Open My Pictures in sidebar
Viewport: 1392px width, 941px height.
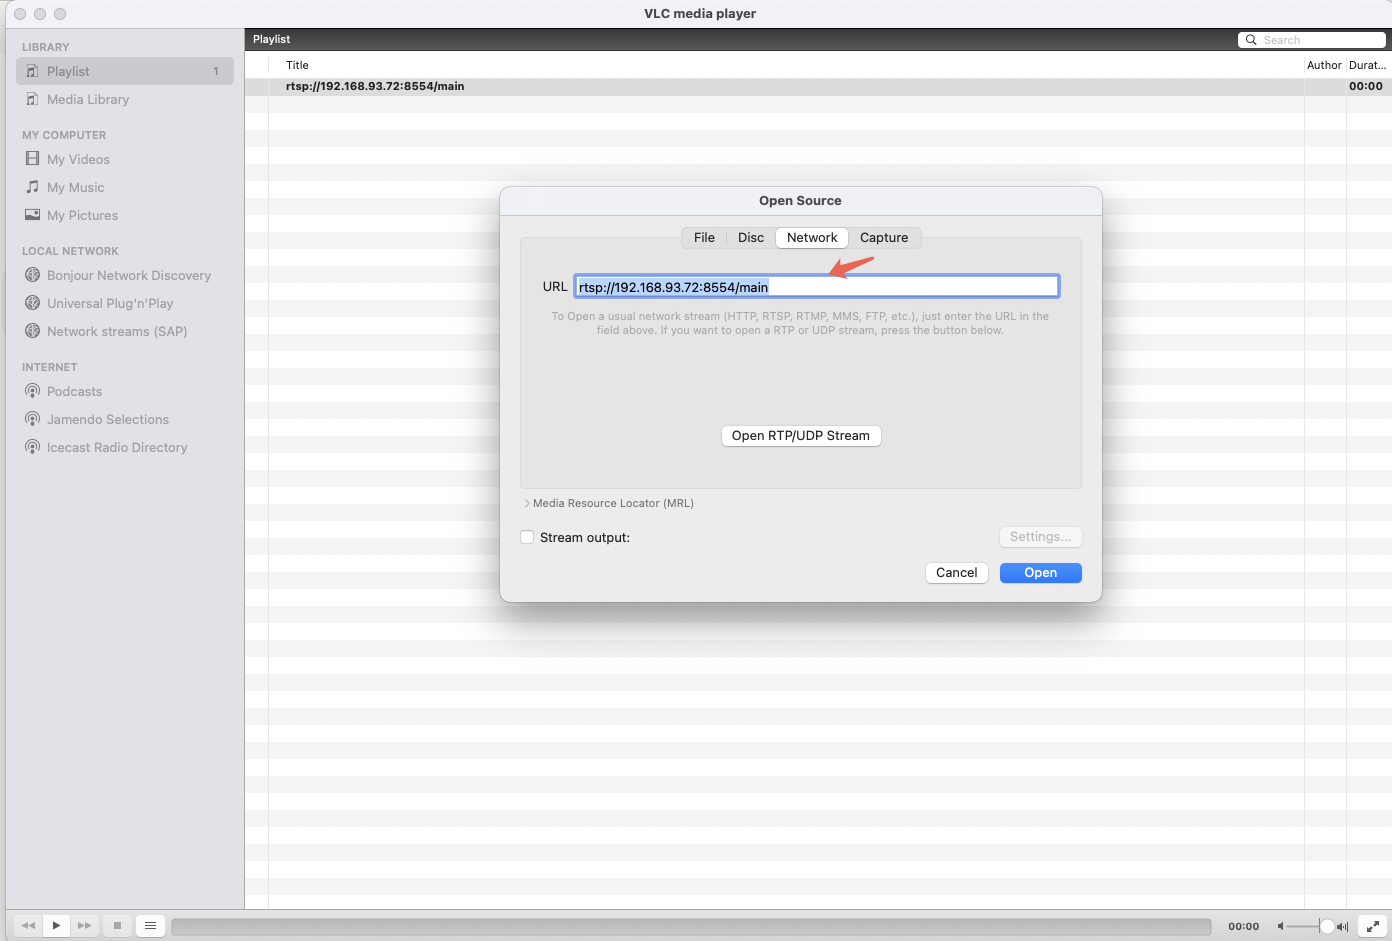(82, 215)
